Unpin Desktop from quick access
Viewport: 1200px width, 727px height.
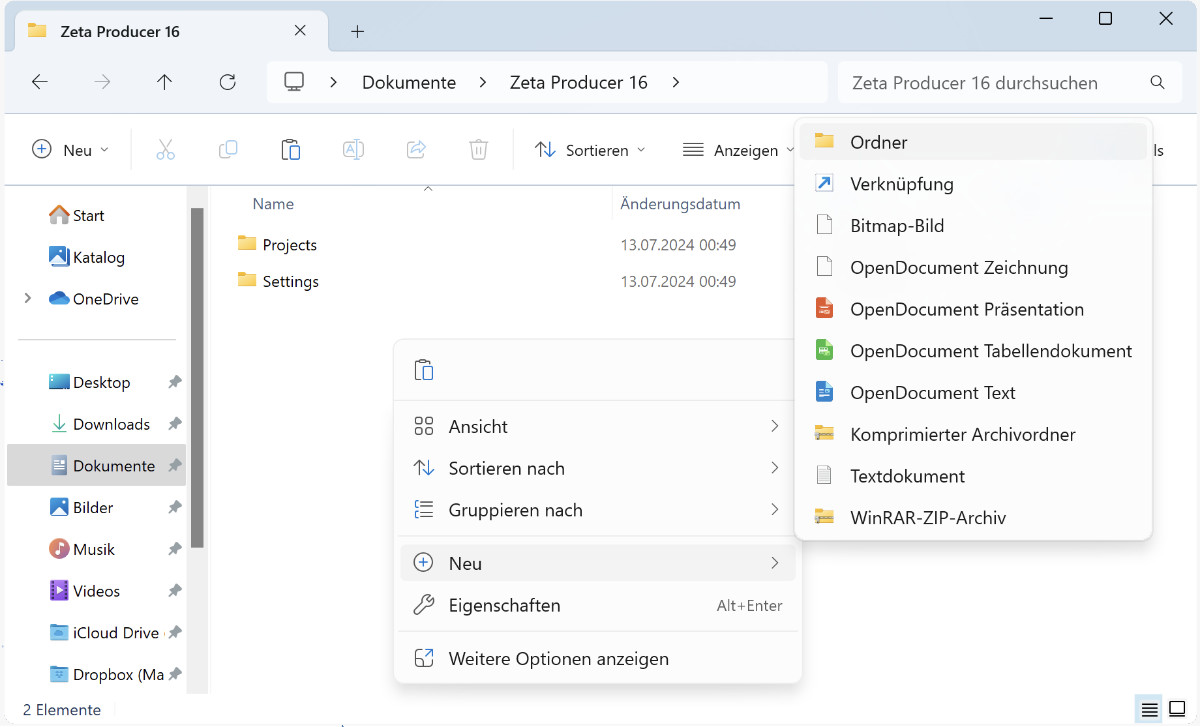click(x=175, y=382)
